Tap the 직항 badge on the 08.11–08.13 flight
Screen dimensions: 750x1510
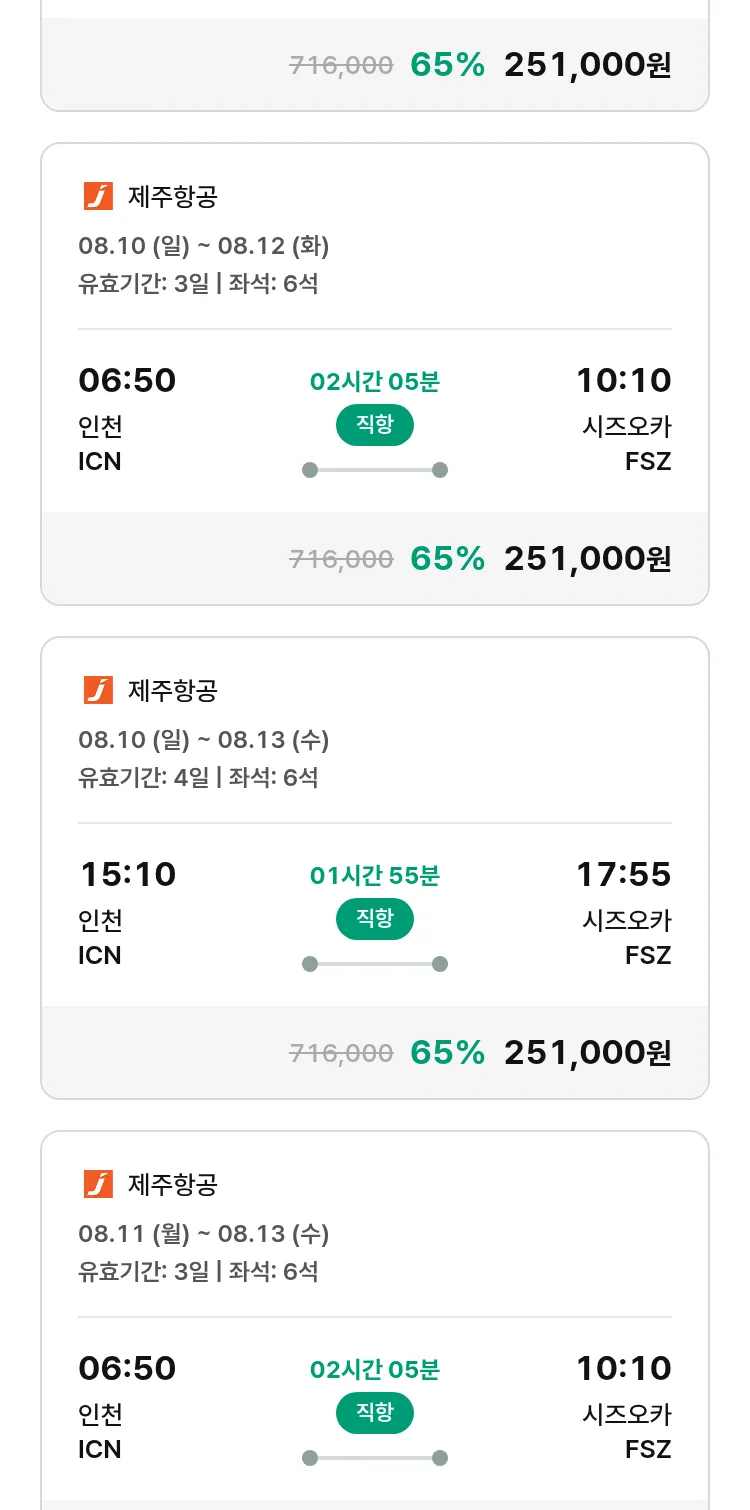[x=374, y=1413]
